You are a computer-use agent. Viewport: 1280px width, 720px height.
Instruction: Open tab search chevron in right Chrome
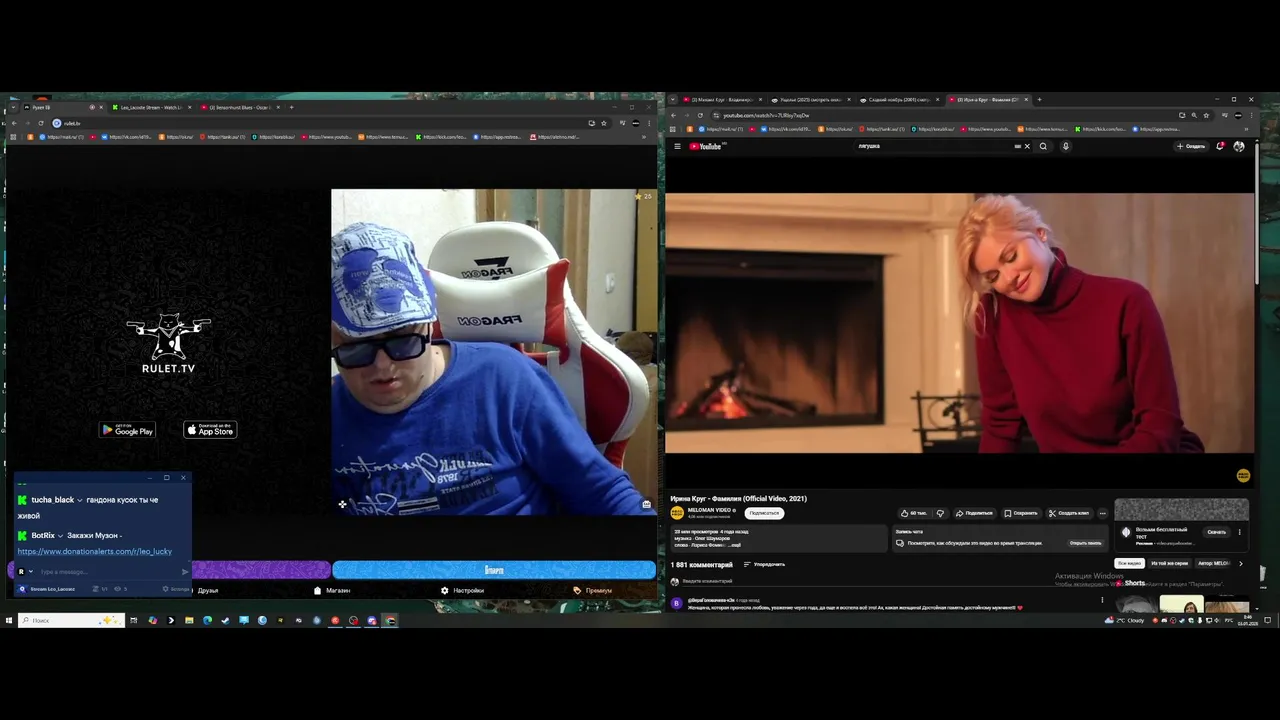click(673, 100)
